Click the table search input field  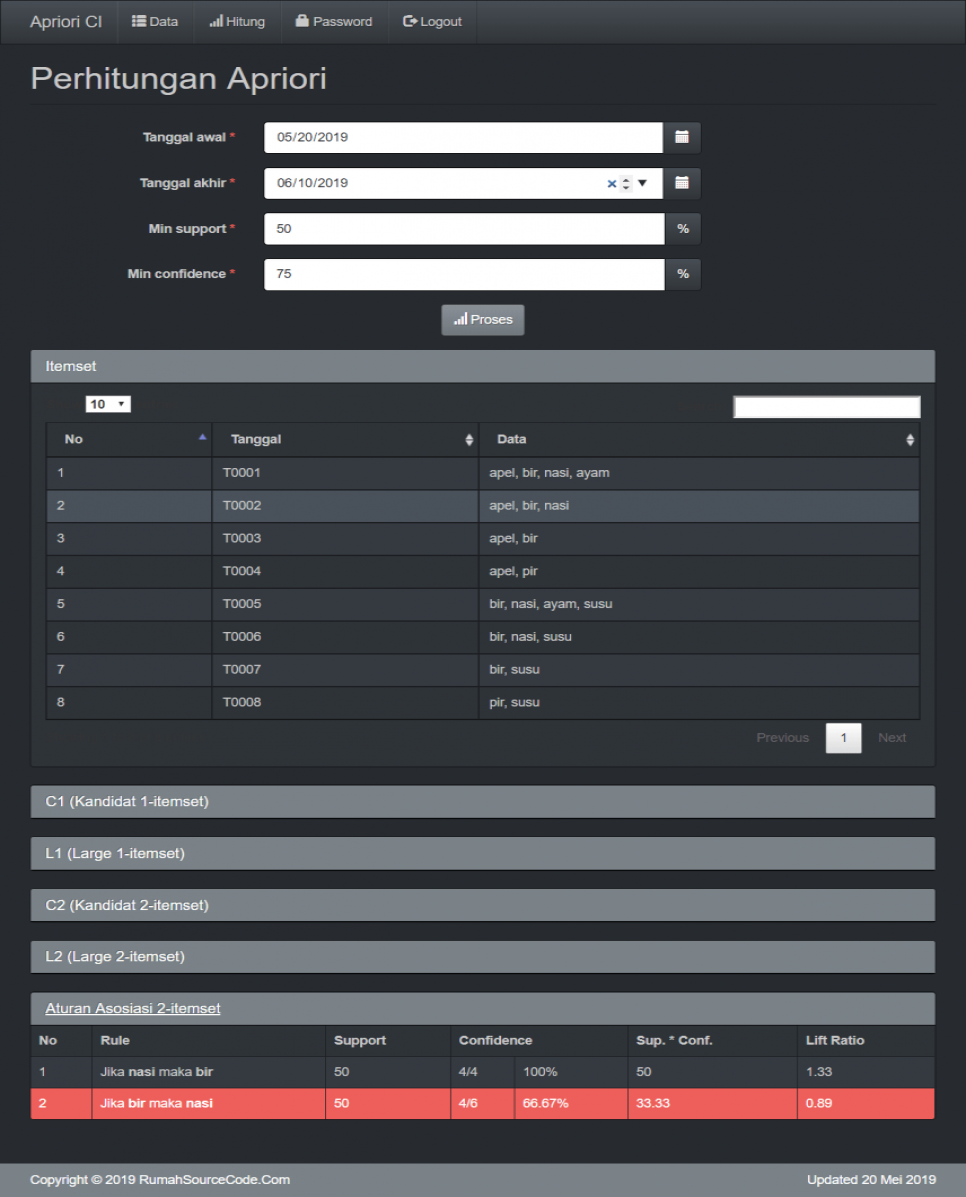pyautogui.click(x=826, y=406)
